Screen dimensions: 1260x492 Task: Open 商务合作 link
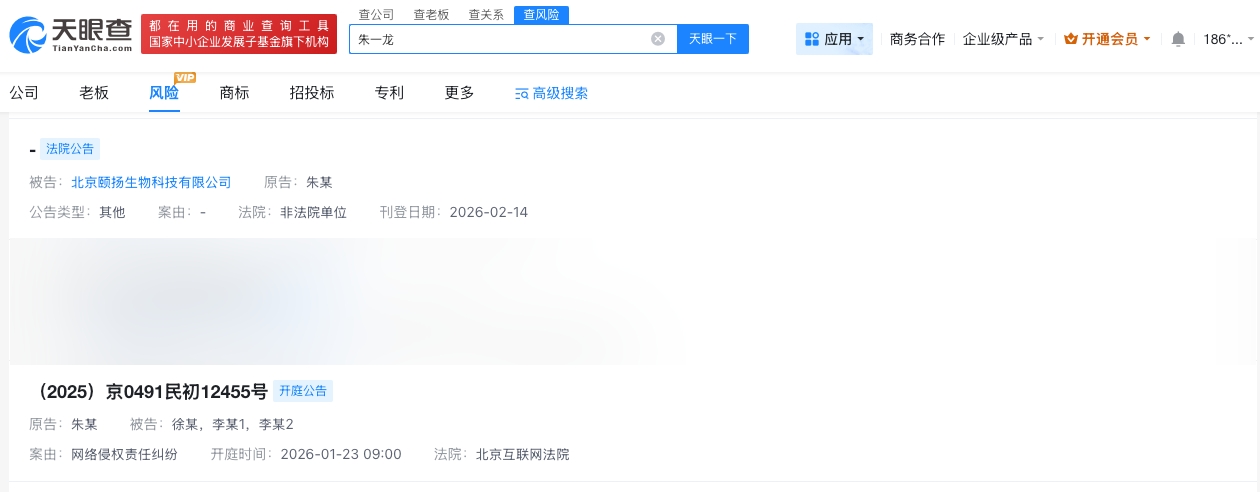coord(917,39)
